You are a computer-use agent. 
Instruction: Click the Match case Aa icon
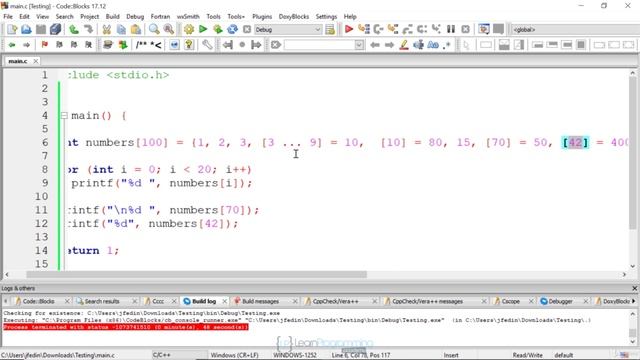tap(433, 45)
